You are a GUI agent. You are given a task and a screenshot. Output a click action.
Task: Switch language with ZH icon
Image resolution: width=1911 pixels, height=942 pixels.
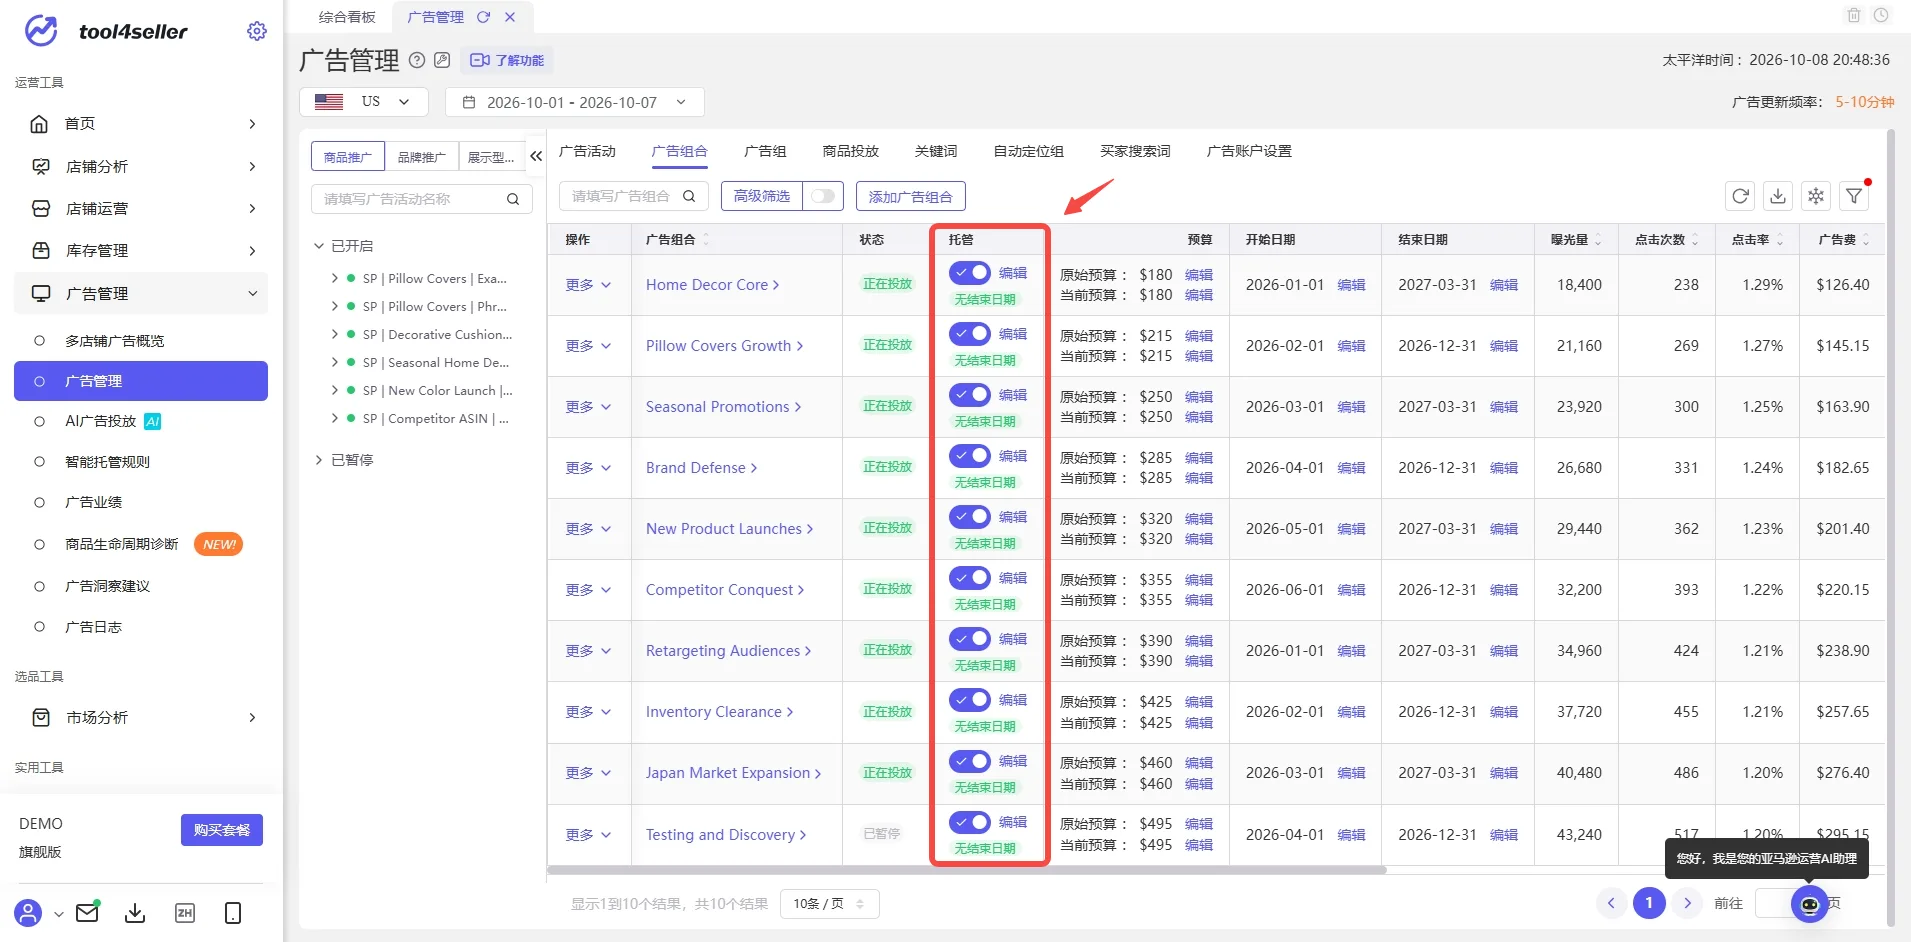pos(185,913)
